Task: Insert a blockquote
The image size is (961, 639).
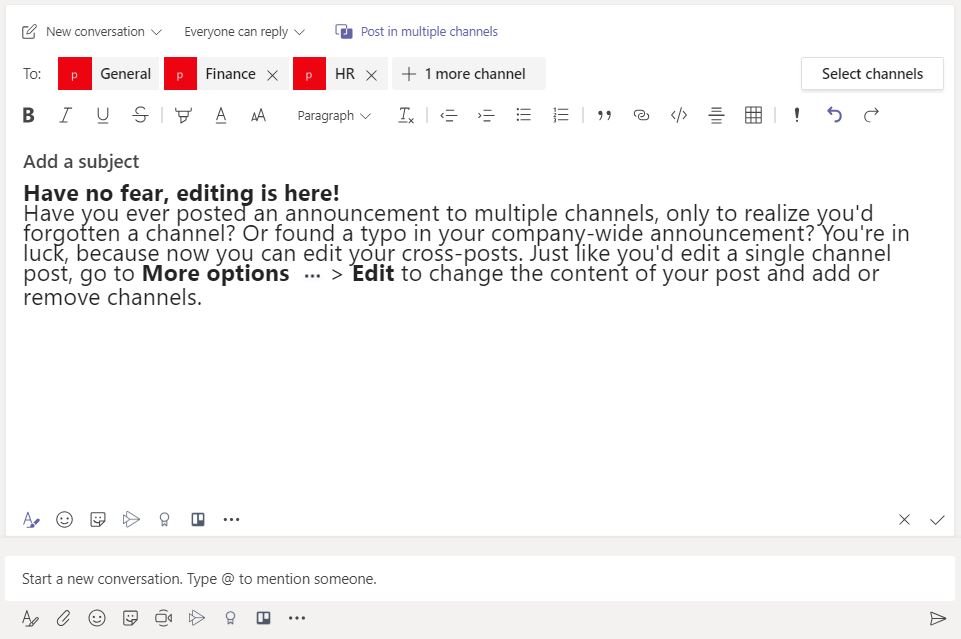Action: 604,115
